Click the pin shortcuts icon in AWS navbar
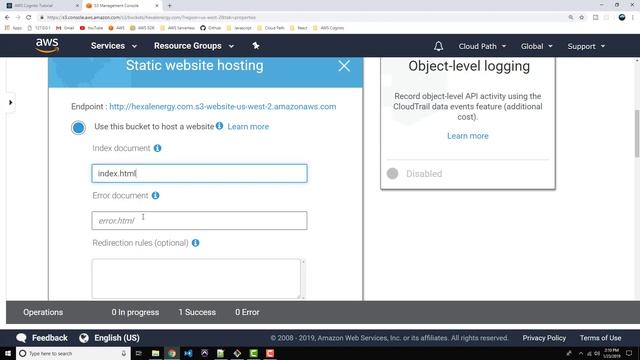Screen dimensions: 640x360 pos(256,46)
